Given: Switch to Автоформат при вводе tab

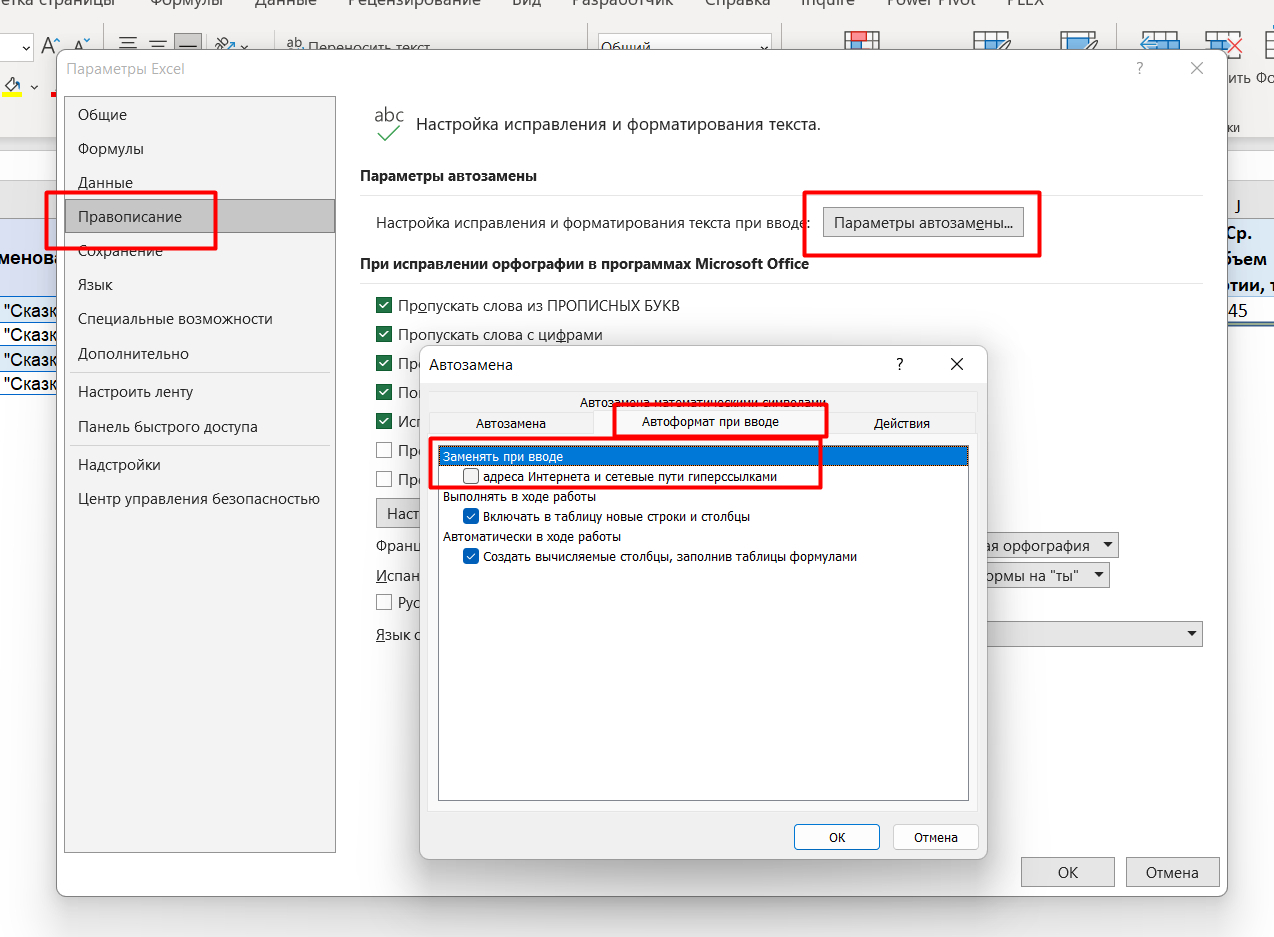Looking at the screenshot, I should [711, 422].
